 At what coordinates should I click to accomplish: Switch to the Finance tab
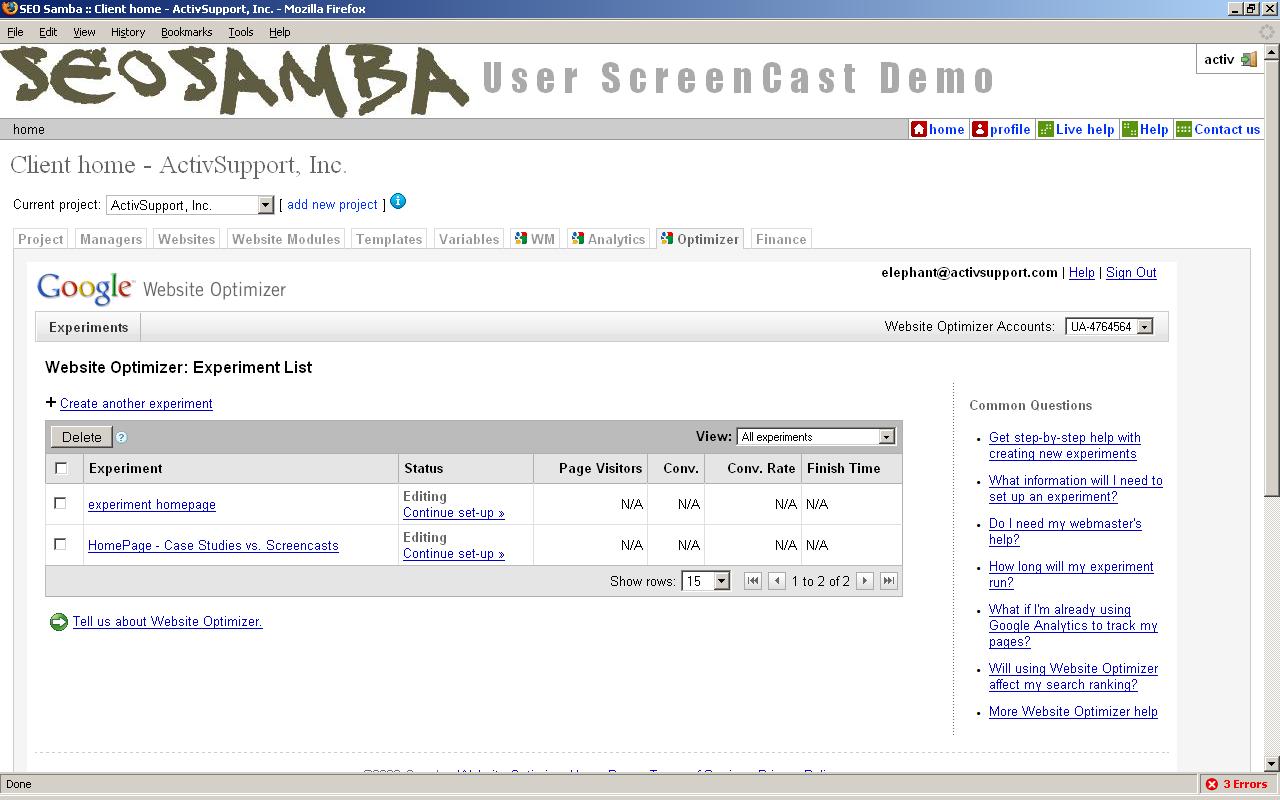pyautogui.click(x=781, y=239)
